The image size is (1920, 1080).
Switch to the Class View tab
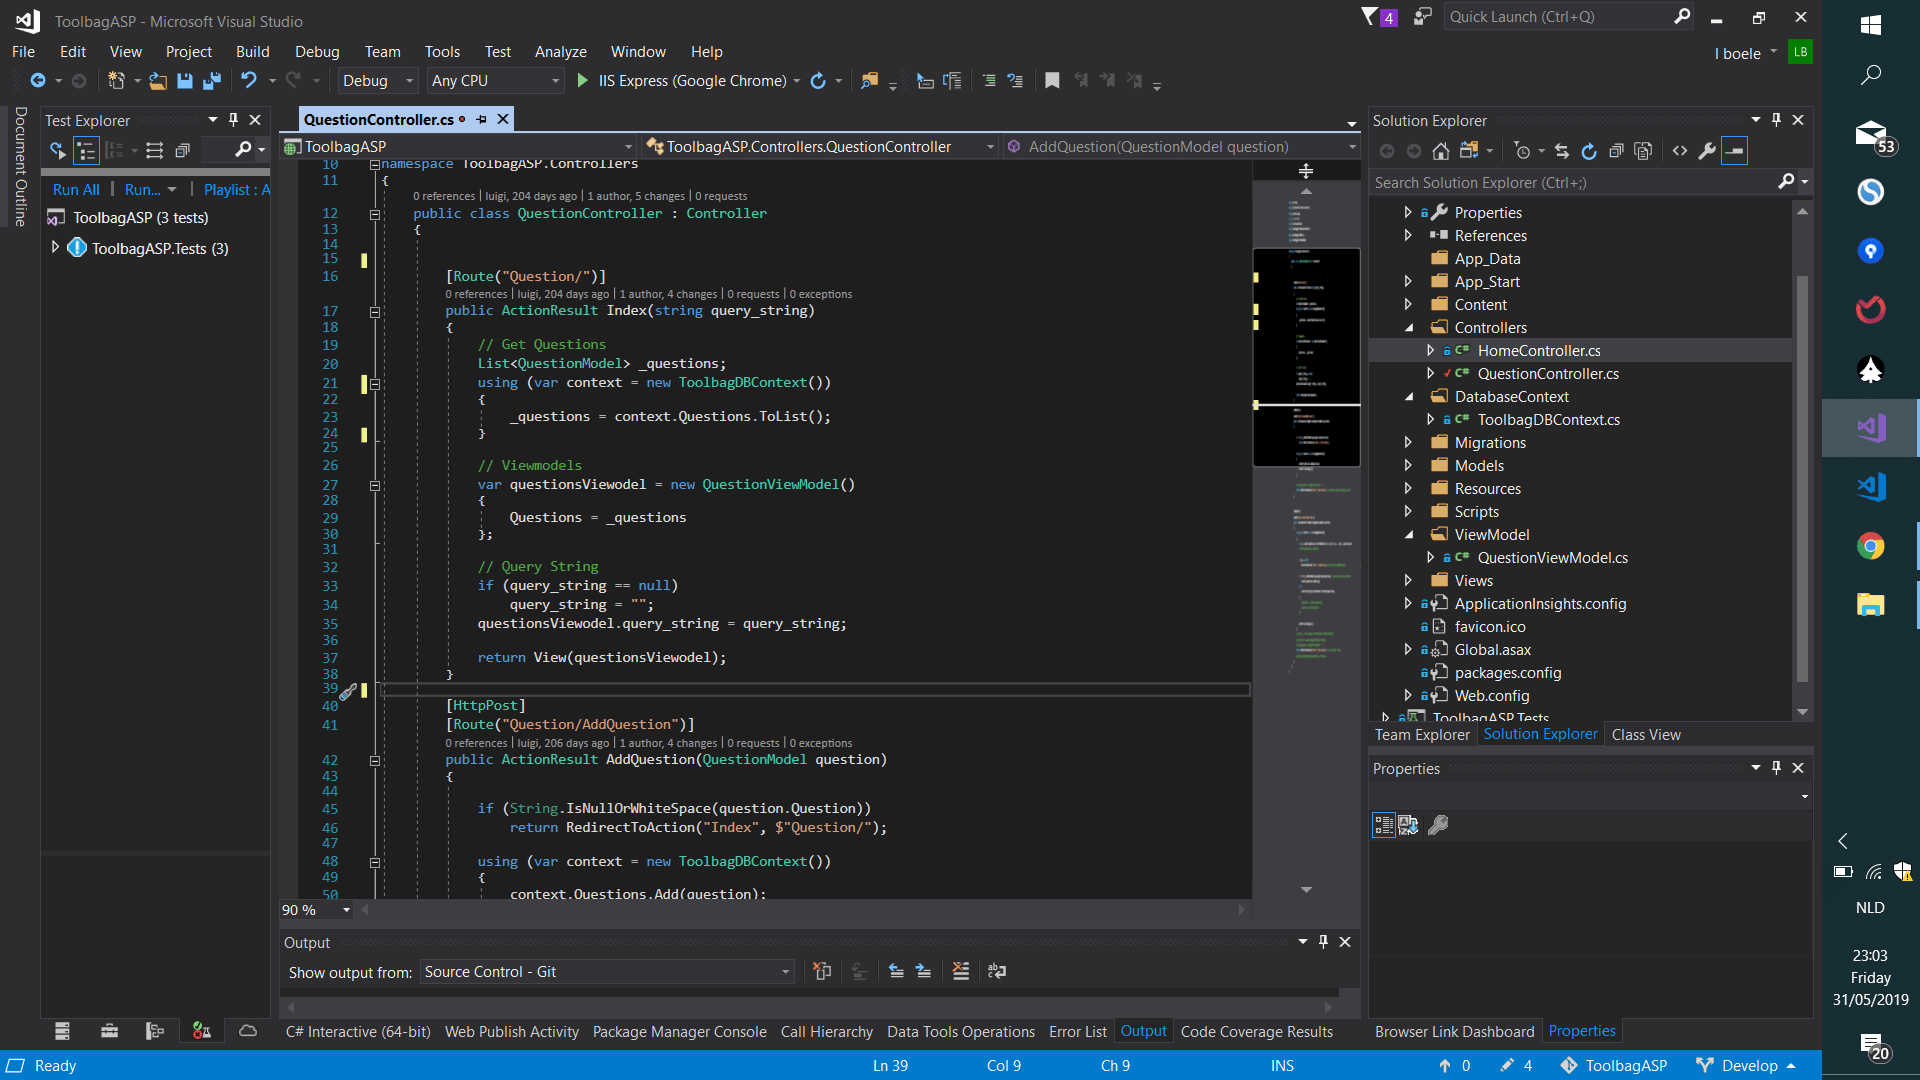[x=1646, y=735]
